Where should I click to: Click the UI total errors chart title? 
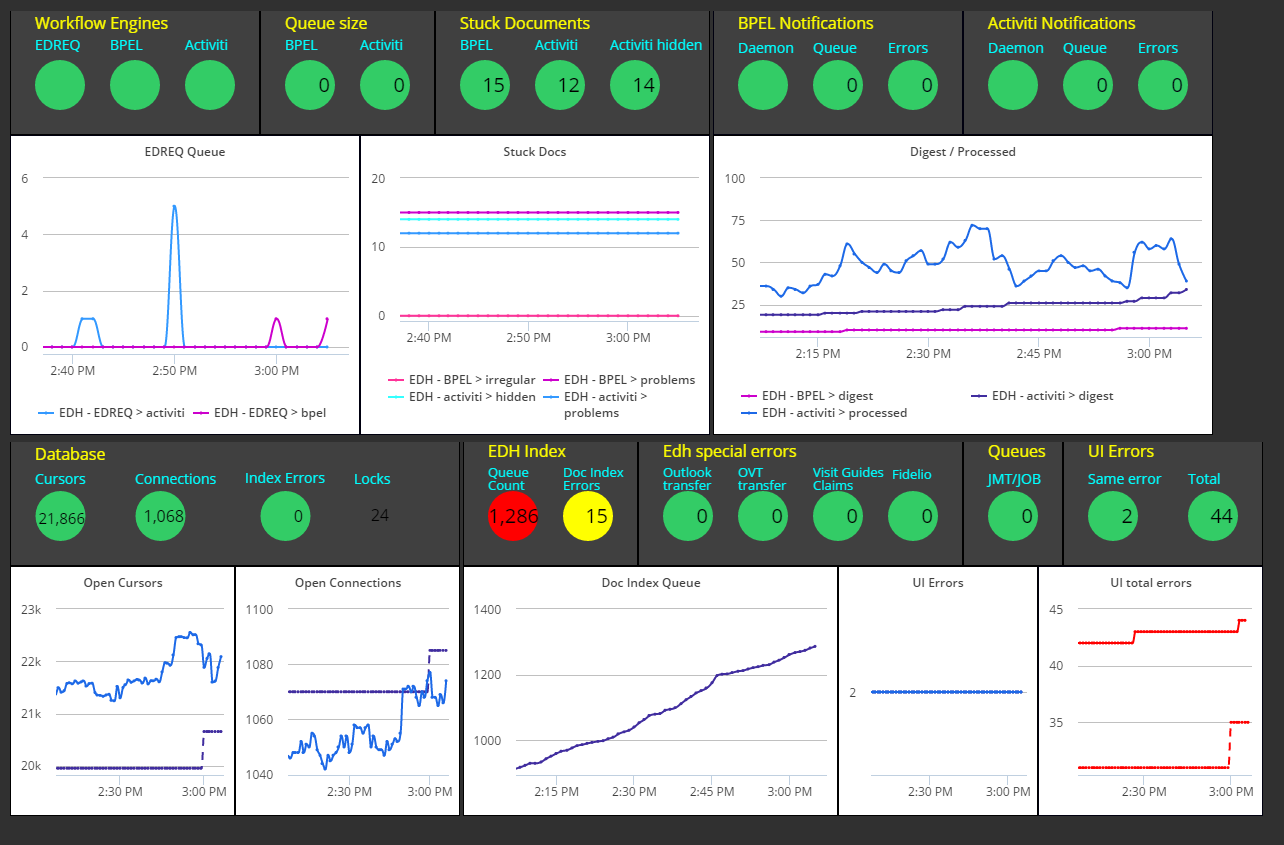point(1151,583)
